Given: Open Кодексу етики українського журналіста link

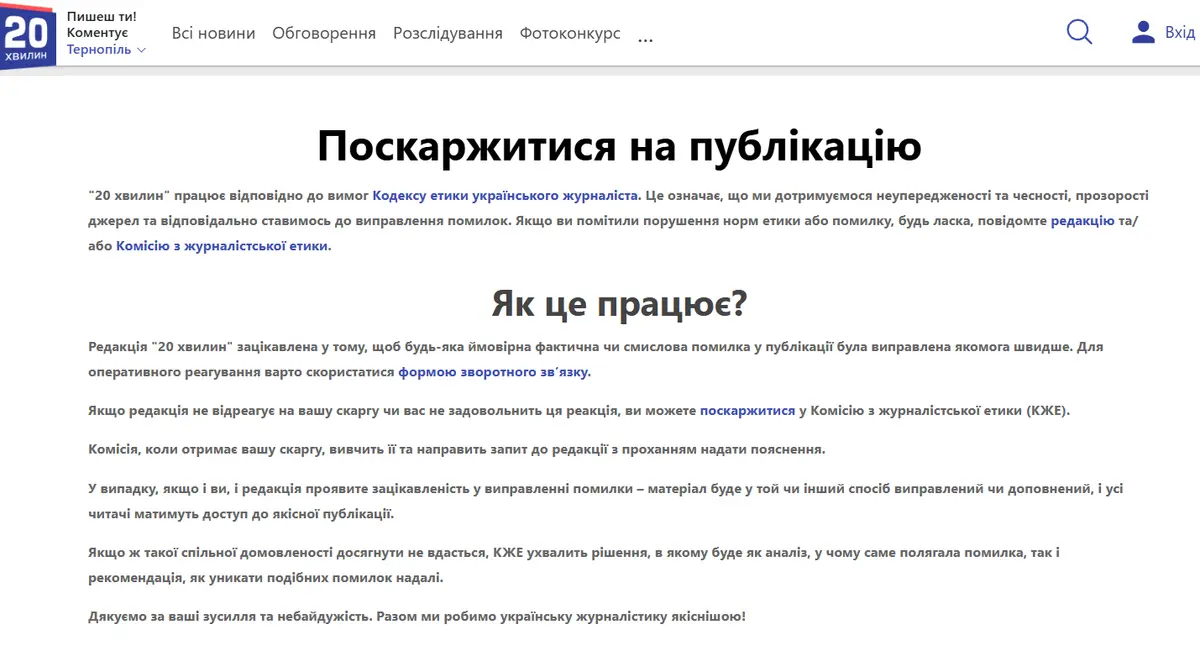Looking at the screenshot, I should pos(506,195).
